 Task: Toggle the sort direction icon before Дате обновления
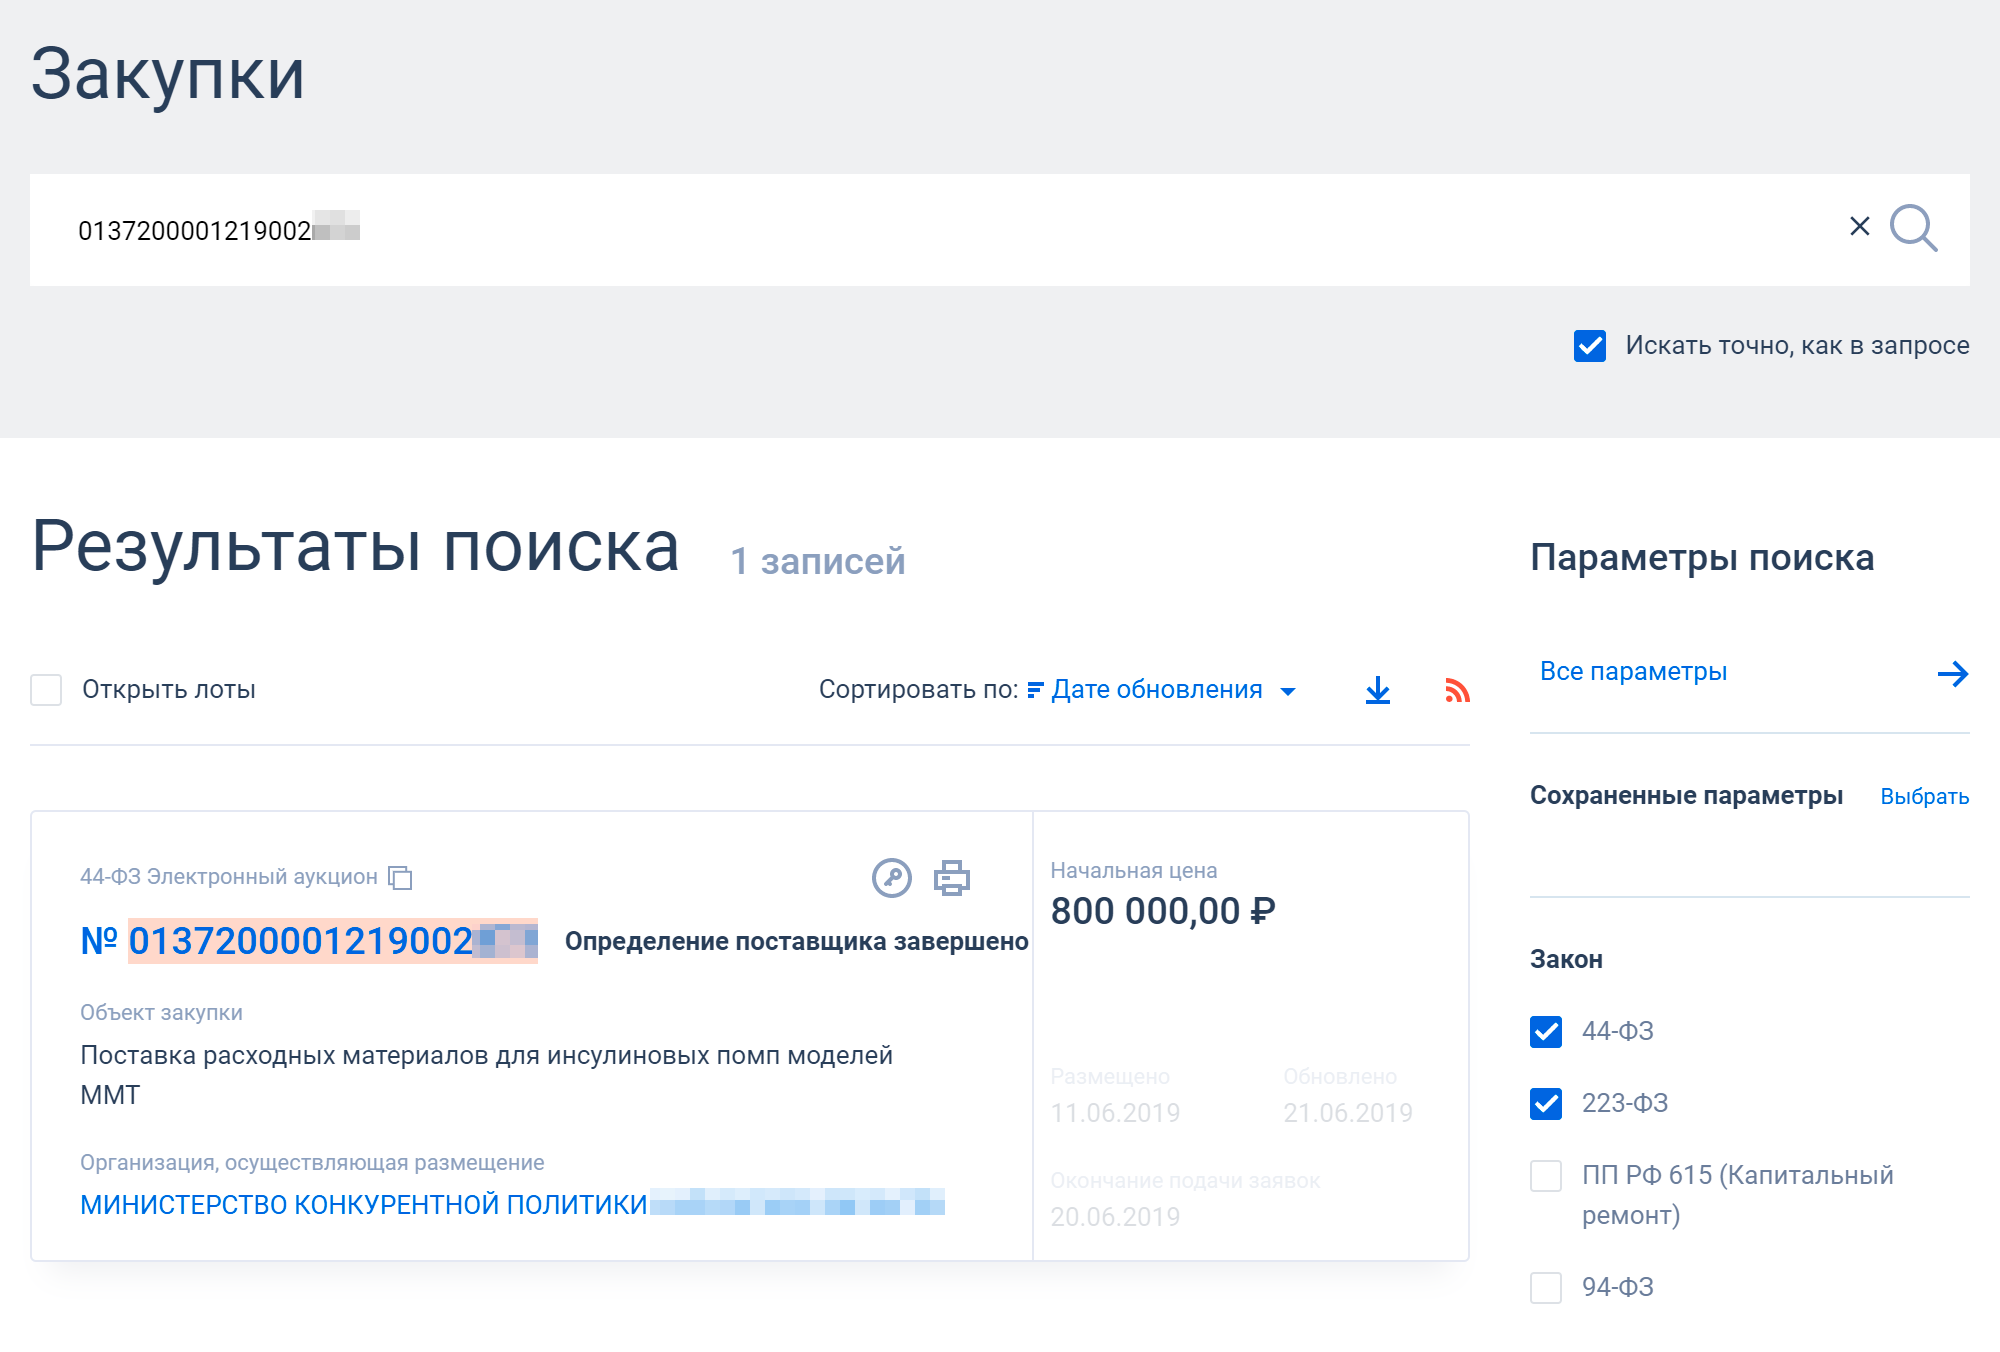tap(1035, 690)
